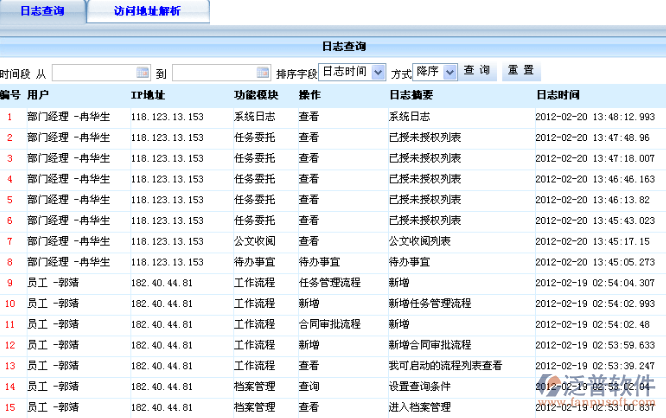Click the 查询 button
Viewport: 666px width, 418px height.
[476, 71]
